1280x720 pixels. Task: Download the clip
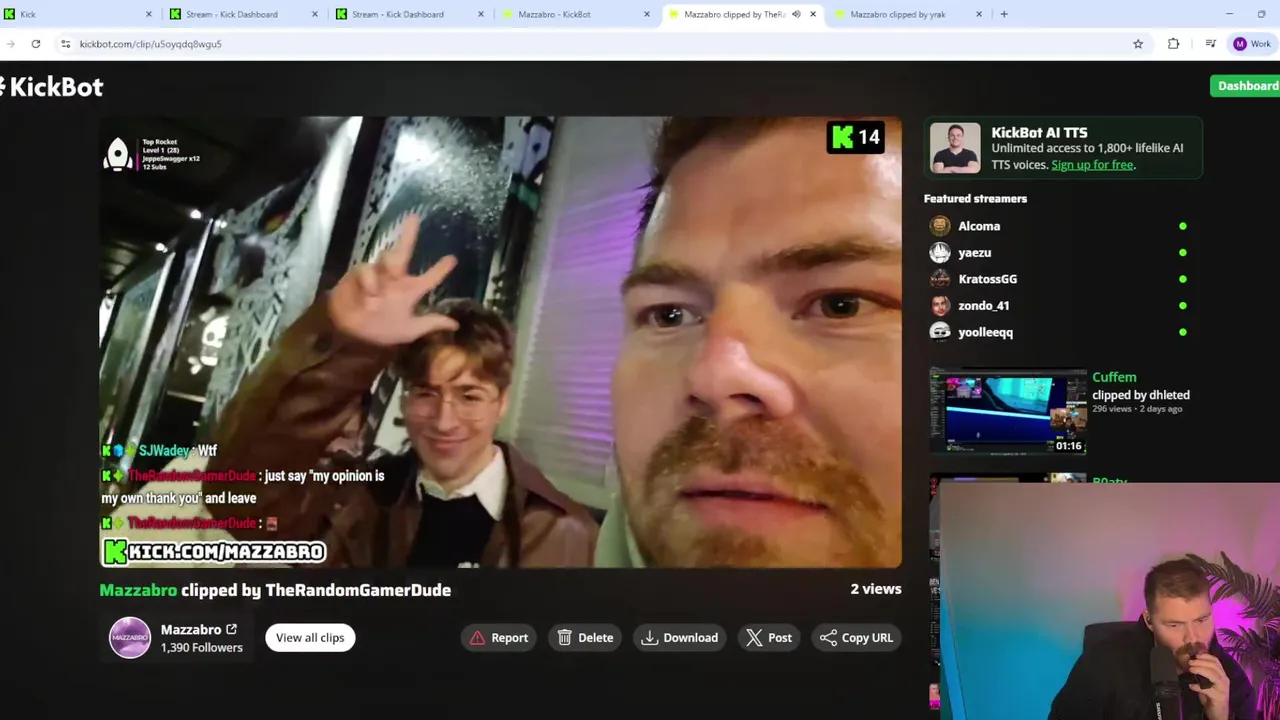[x=680, y=638]
